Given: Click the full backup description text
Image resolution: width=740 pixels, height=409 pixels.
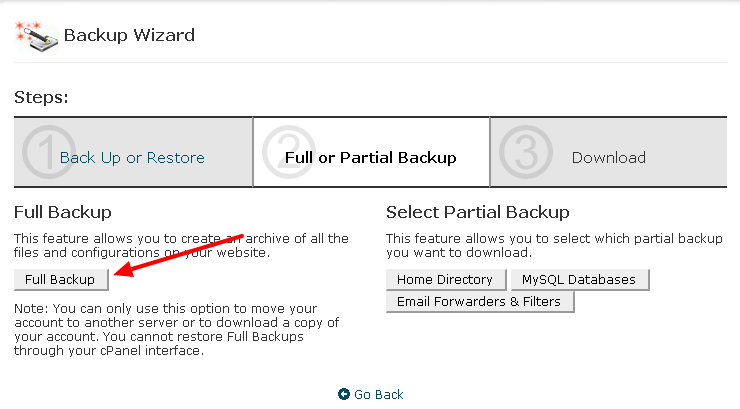Looking at the screenshot, I should coord(181,245).
